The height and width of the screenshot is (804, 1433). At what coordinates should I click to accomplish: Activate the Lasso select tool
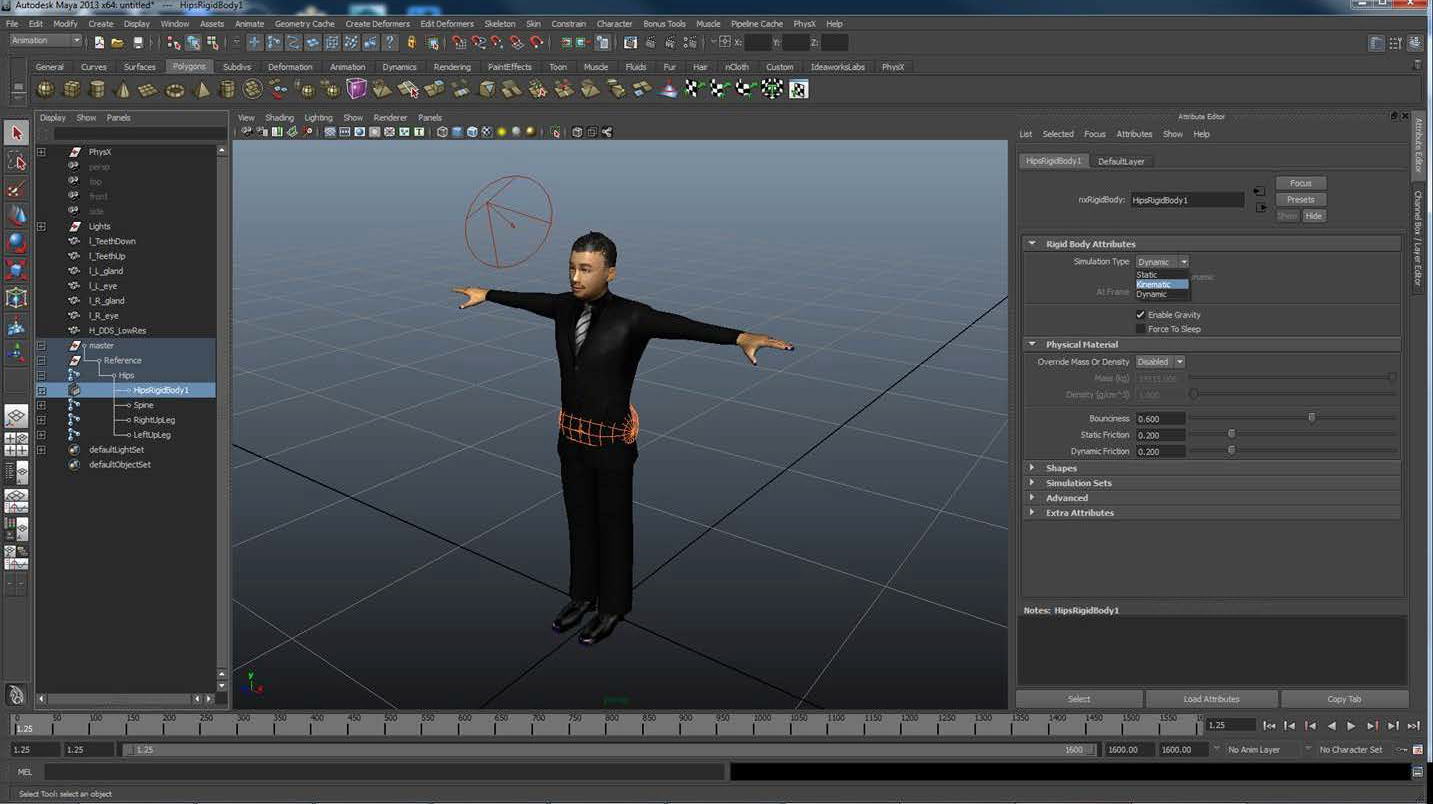coord(16,161)
